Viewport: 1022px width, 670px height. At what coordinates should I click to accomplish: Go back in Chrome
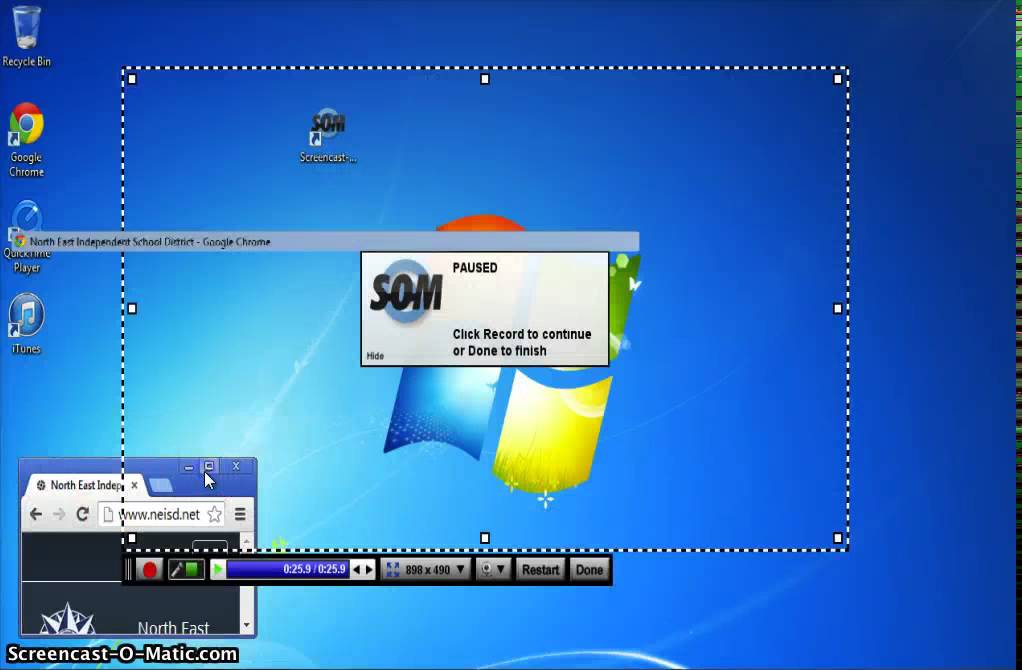(x=36, y=514)
